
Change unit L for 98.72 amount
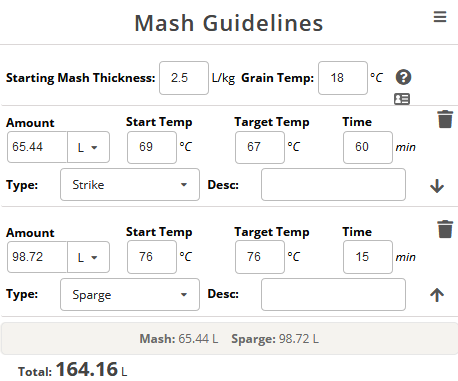point(89,257)
